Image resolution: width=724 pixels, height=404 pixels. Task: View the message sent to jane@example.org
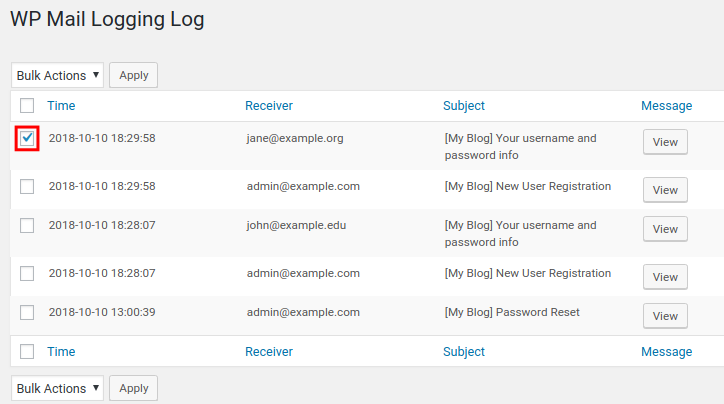point(665,142)
